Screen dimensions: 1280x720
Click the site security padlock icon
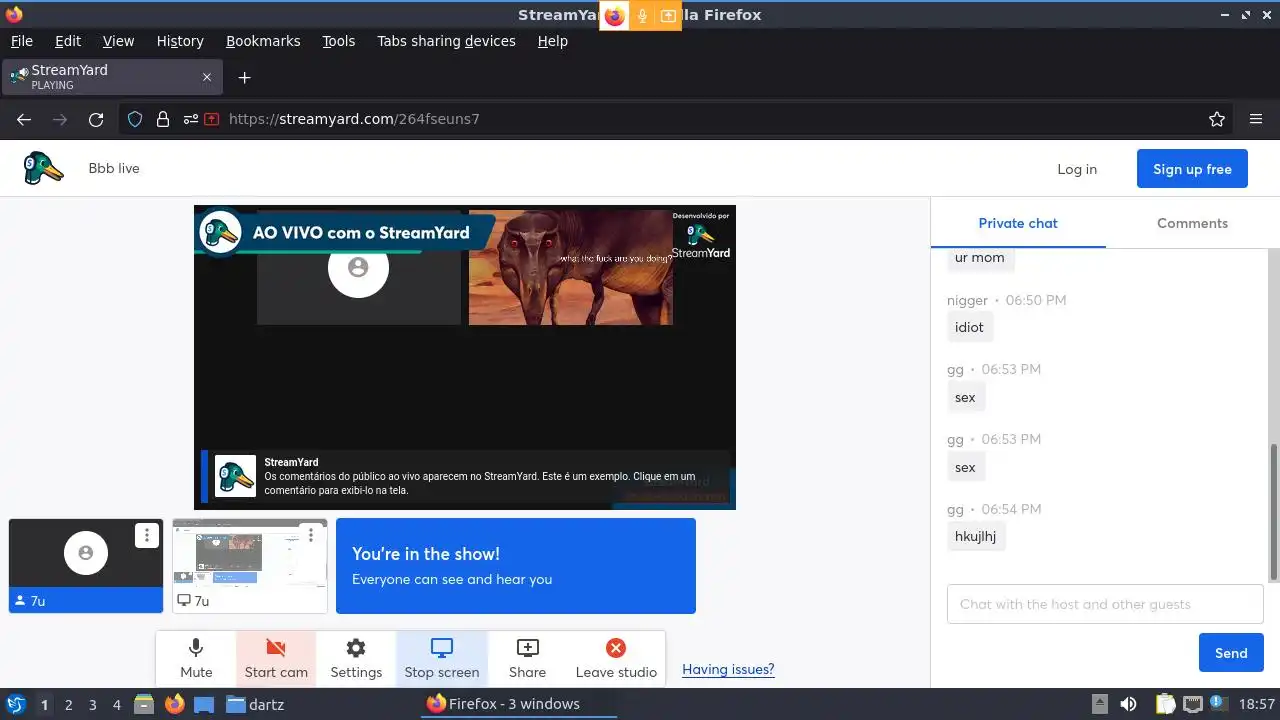click(x=162, y=119)
